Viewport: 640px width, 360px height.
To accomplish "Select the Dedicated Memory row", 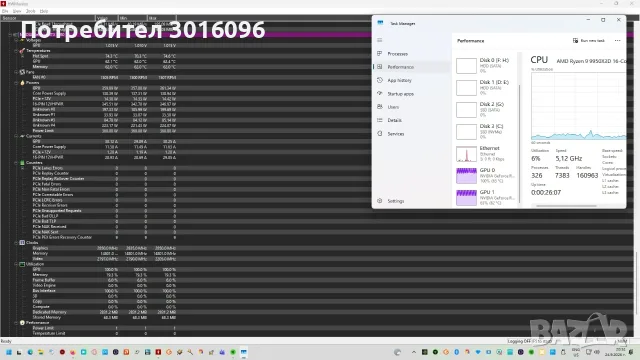I will (104, 312).
